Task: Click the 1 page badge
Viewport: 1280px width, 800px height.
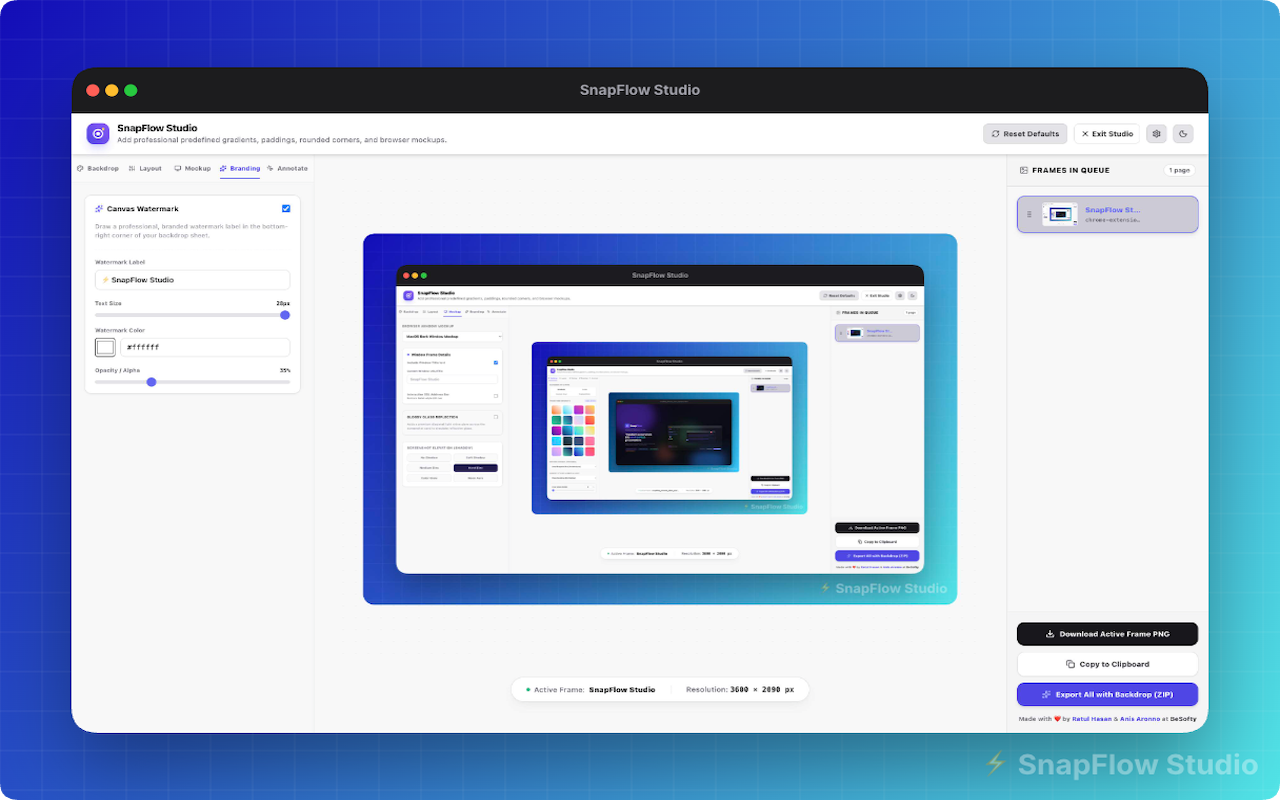Action: pyautogui.click(x=1180, y=170)
